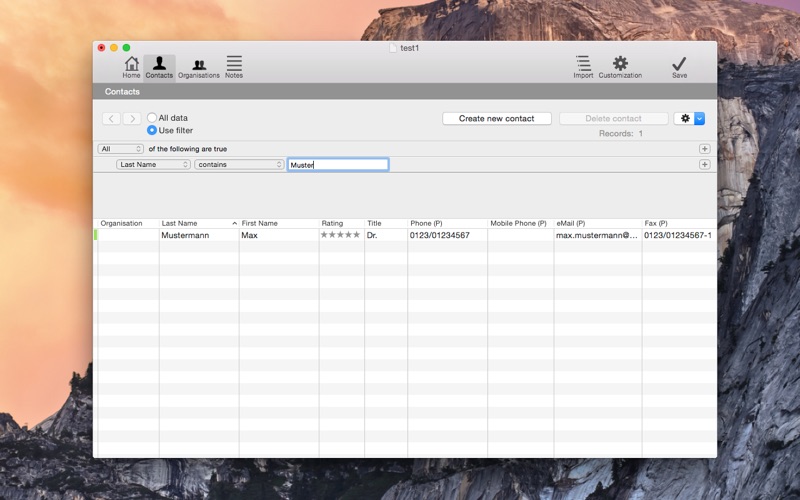
Task: Click the Import toolbar icon
Action: [583, 67]
